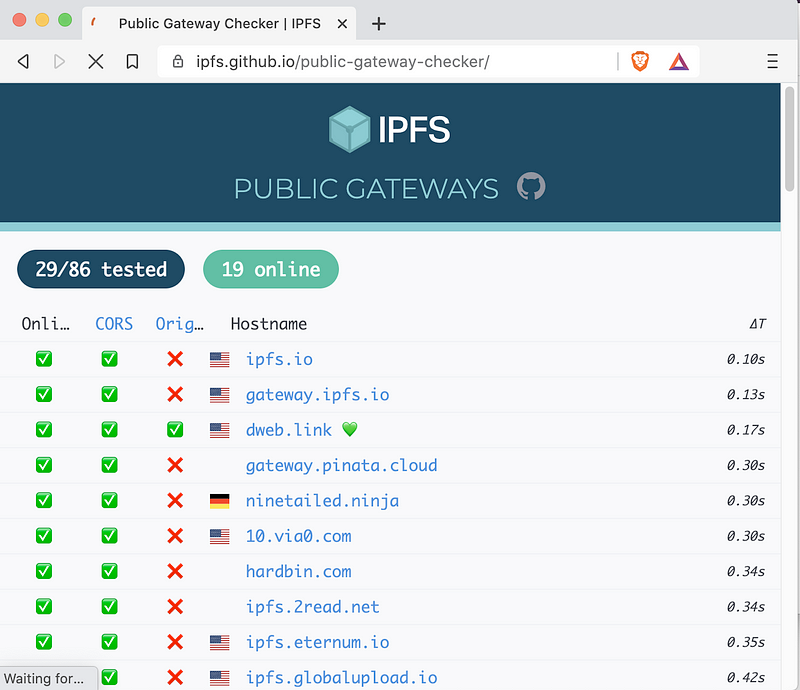Screen dimensions: 800x690
Task: Open the ipfs.io gateway link
Action: (x=279, y=359)
